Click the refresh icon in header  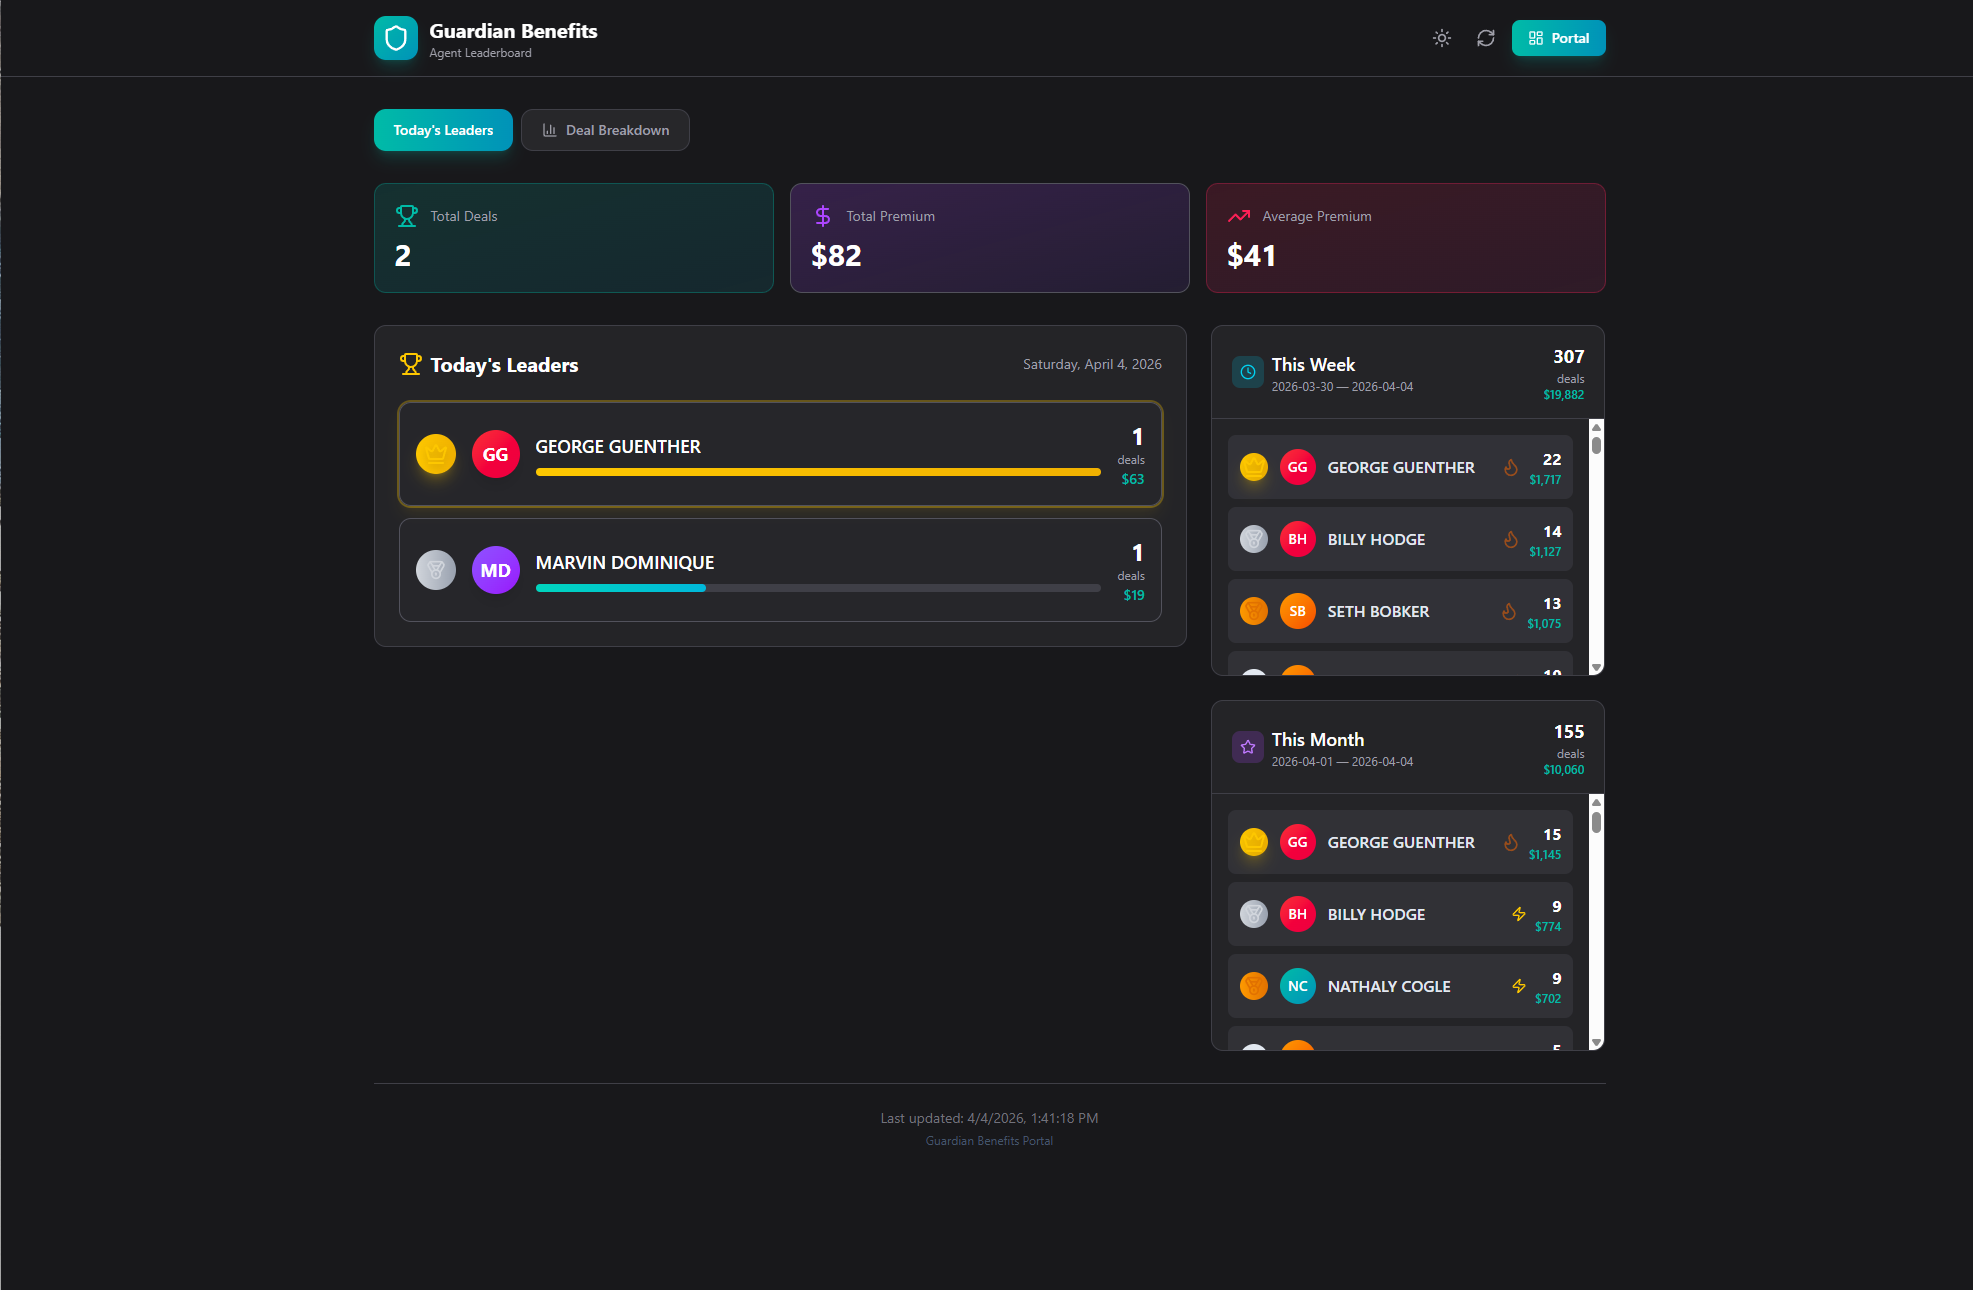1485,38
